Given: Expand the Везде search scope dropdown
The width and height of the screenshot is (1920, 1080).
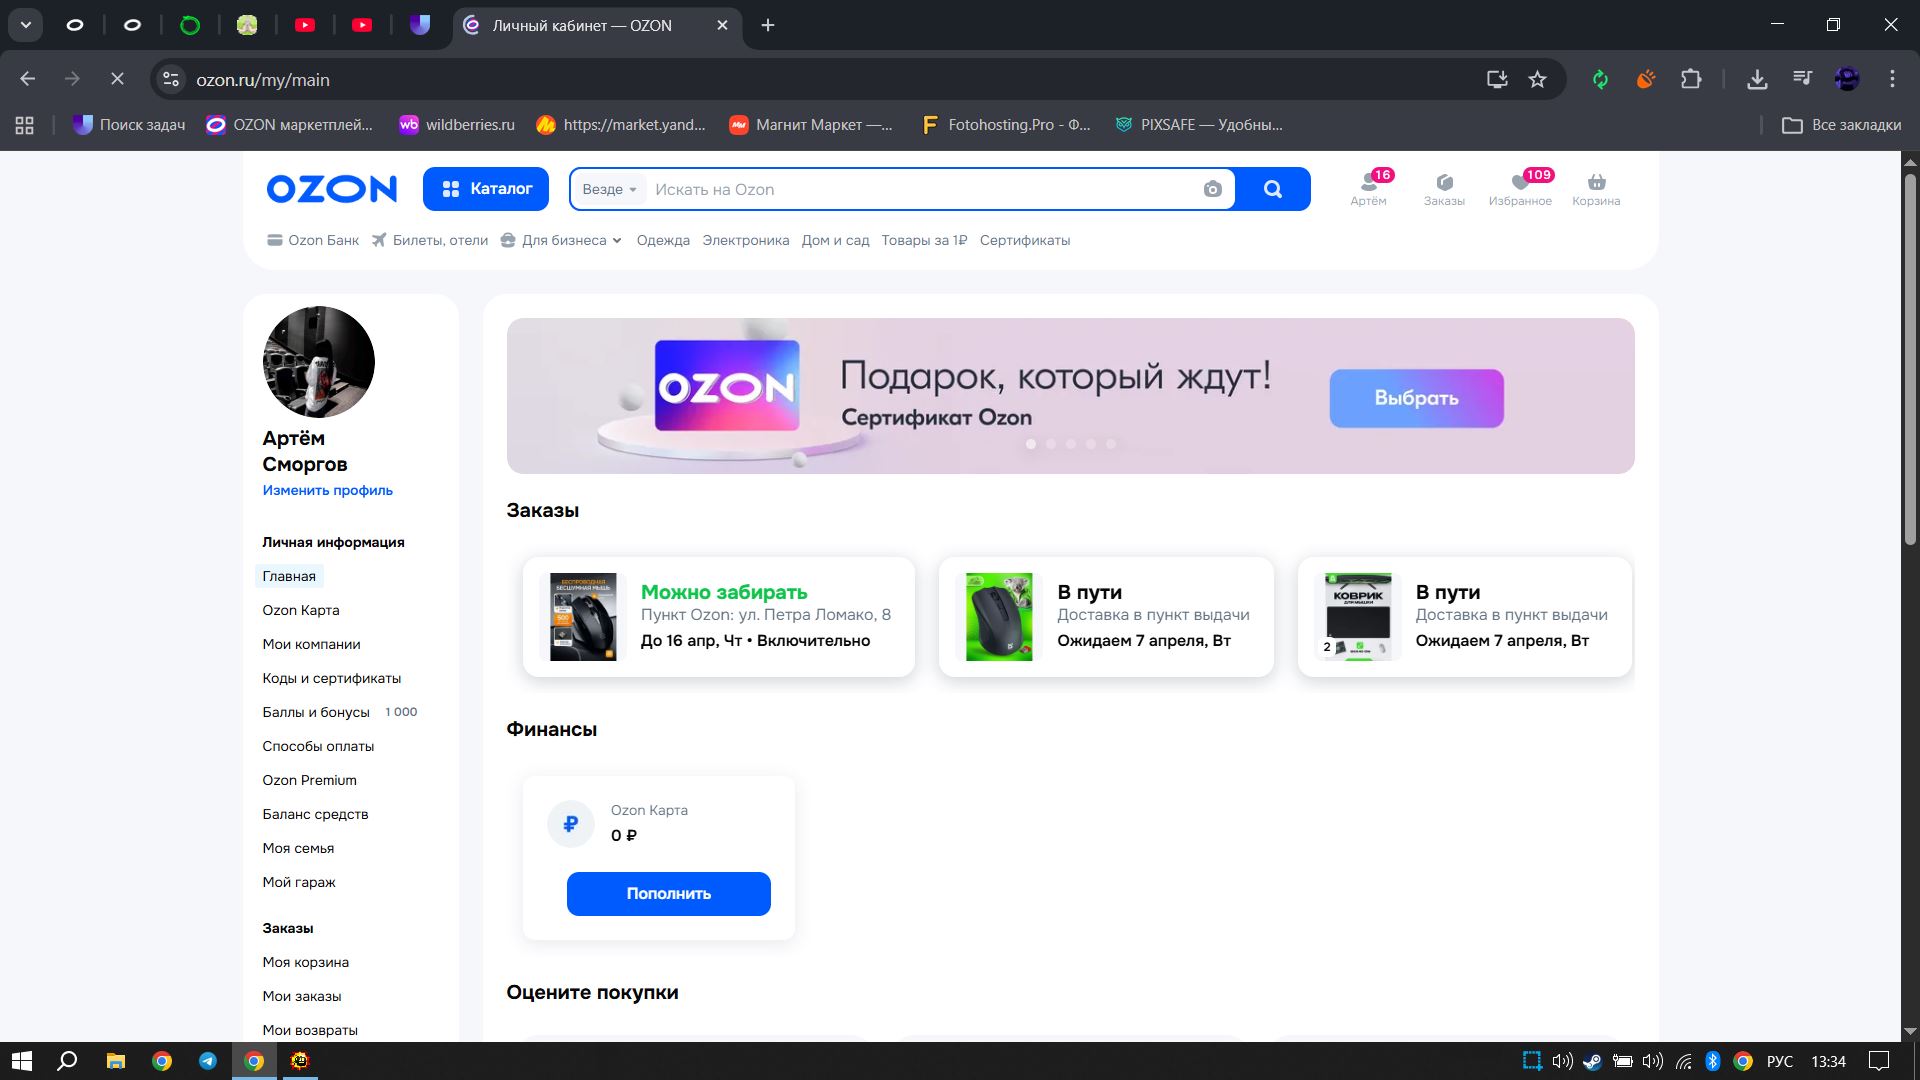Looking at the screenshot, I should pyautogui.click(x=609, y=190).
